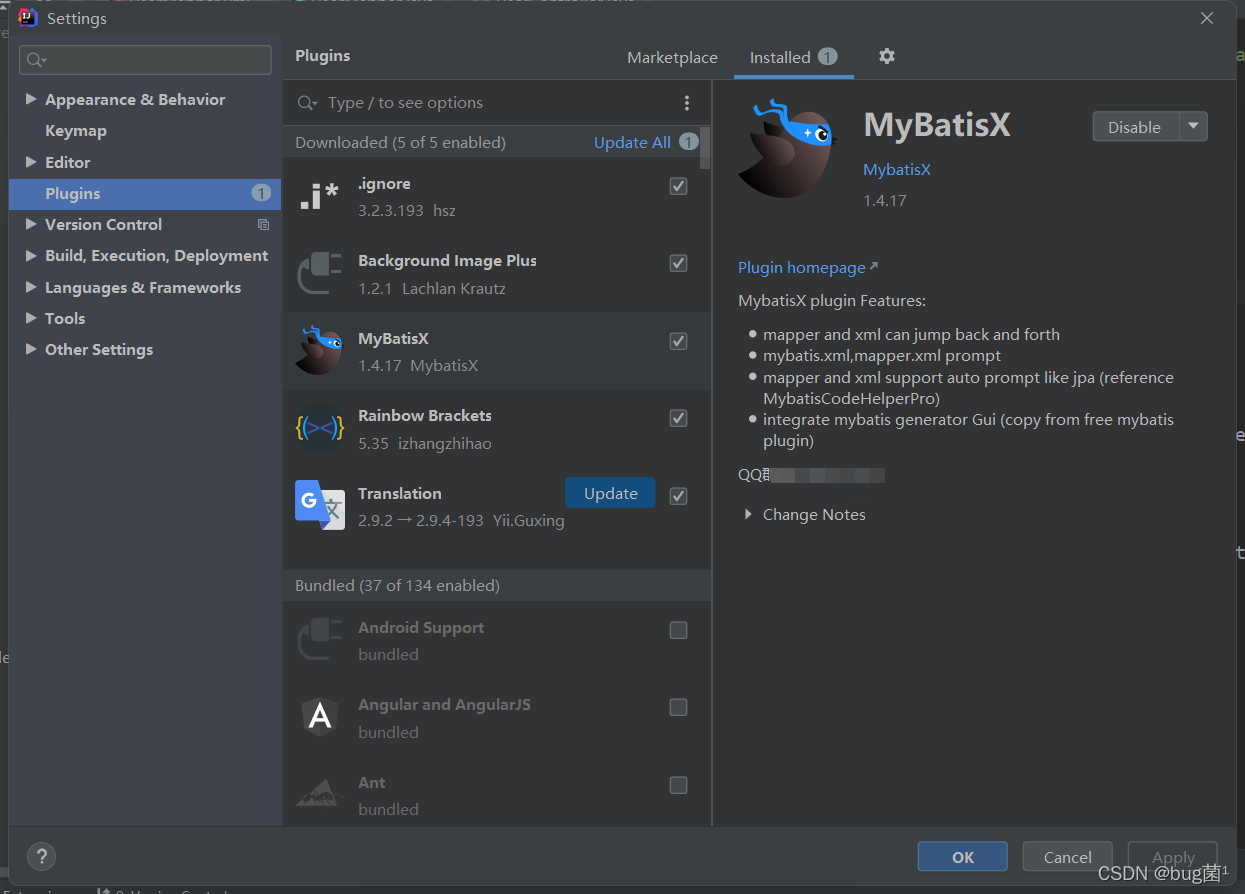
Task: Select the Background Image Plus name
Action: click(x=447, y=261)
